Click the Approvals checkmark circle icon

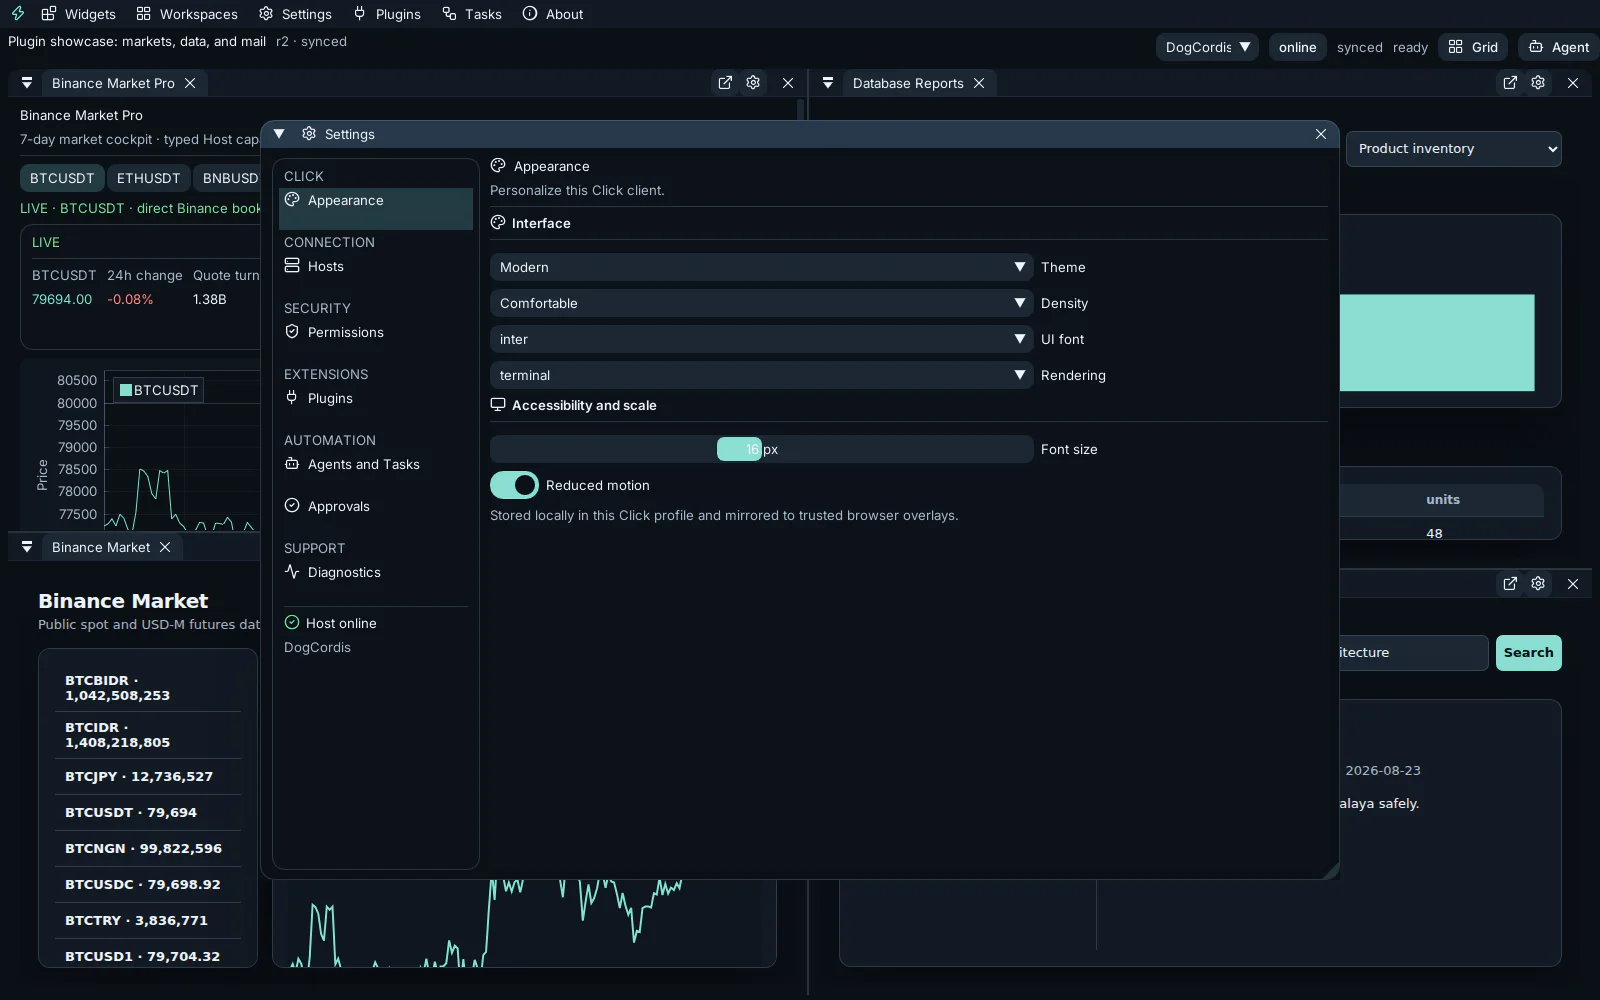pos(292,506)
